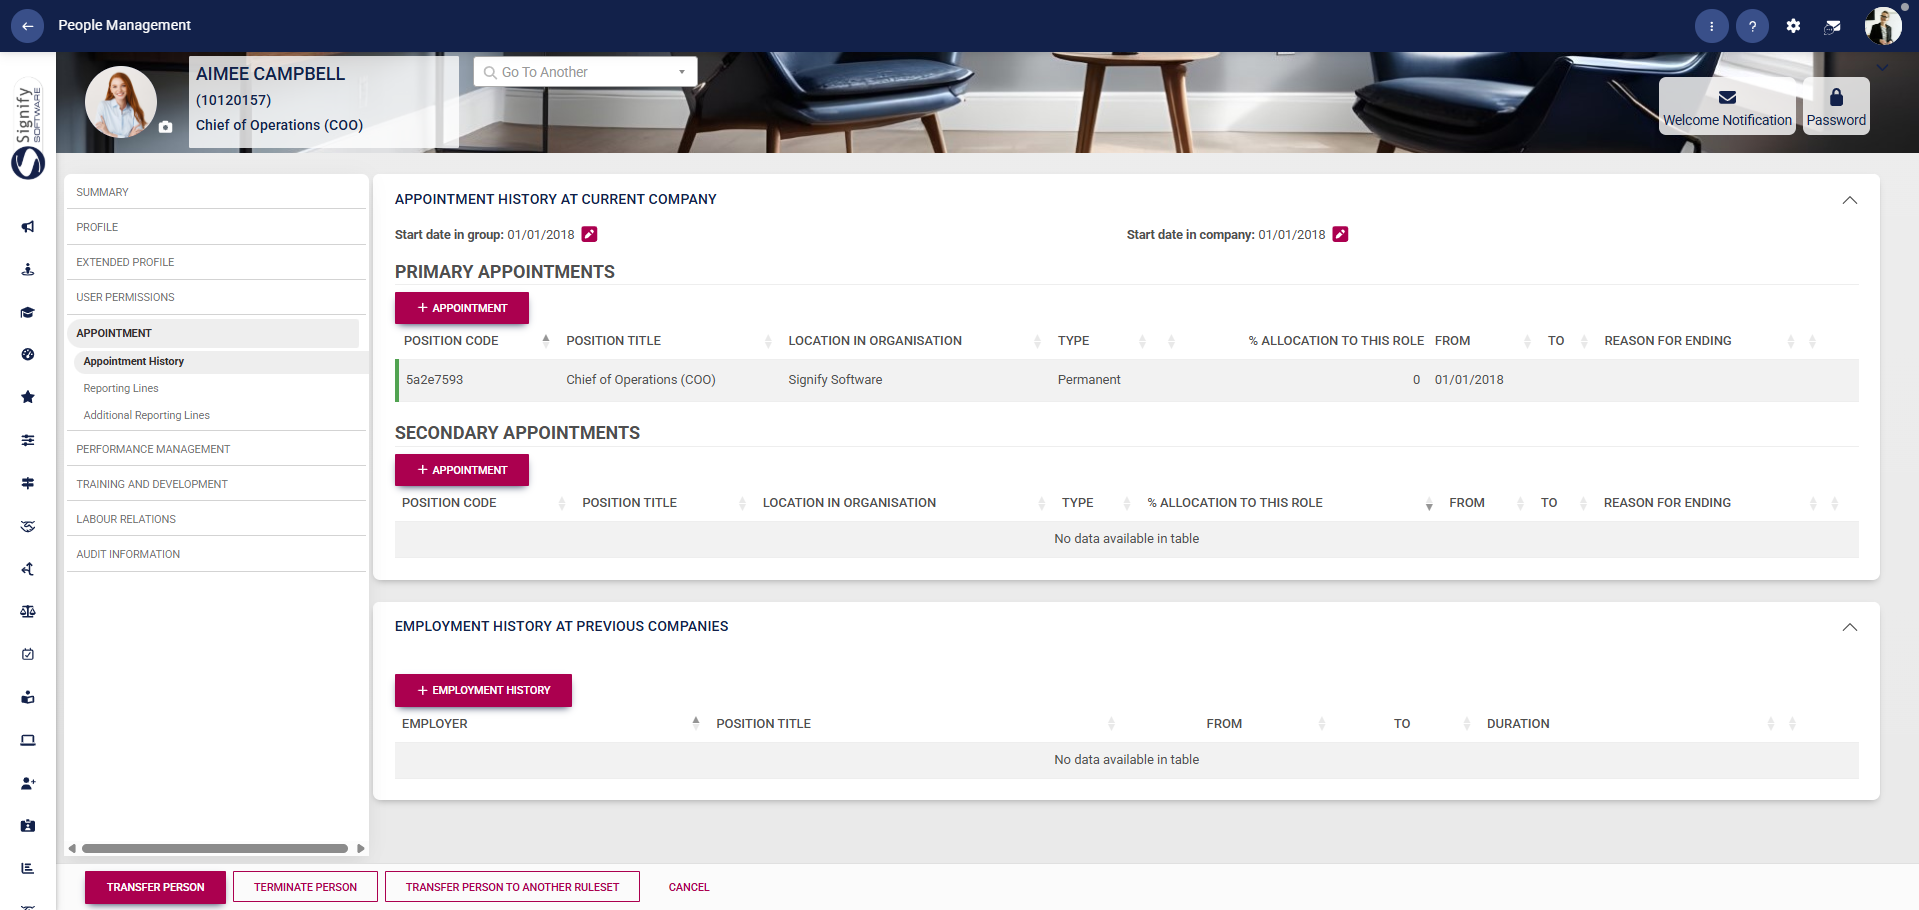Viewport: 1919px width, 910px height.
Task: Click the user avatar in the top right
Action: pos(1882,25)
